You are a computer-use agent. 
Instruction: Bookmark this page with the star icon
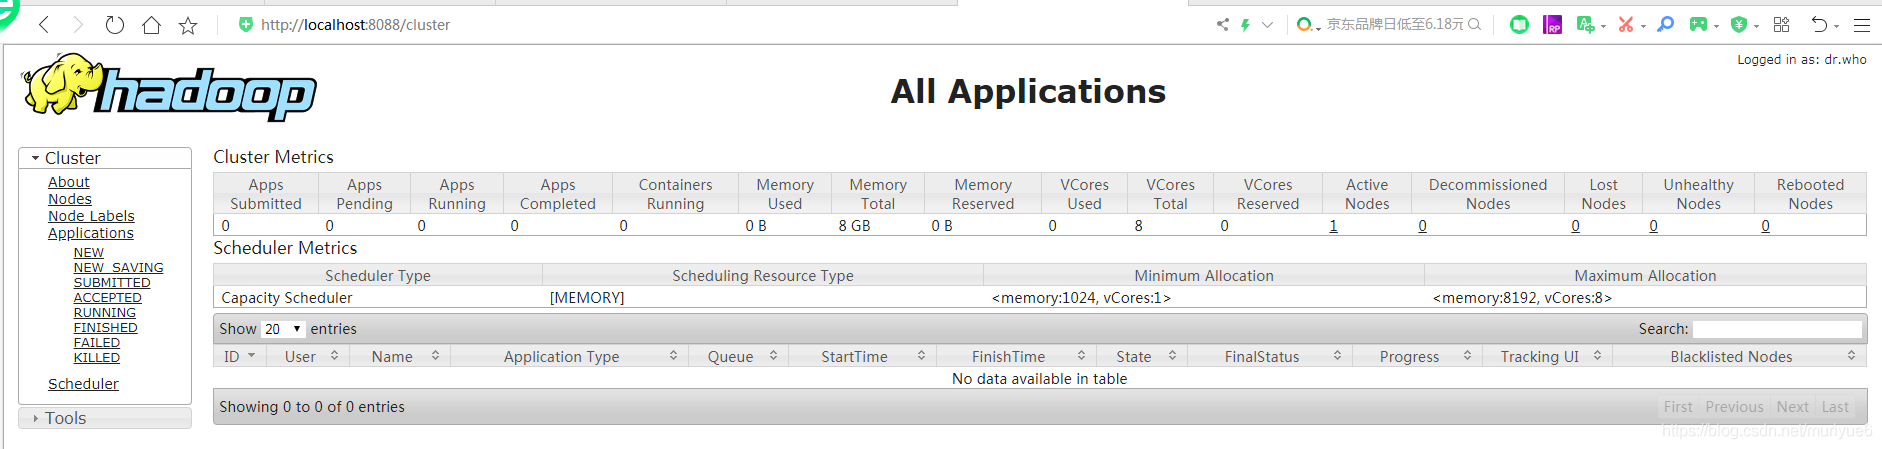coord(188,25)
